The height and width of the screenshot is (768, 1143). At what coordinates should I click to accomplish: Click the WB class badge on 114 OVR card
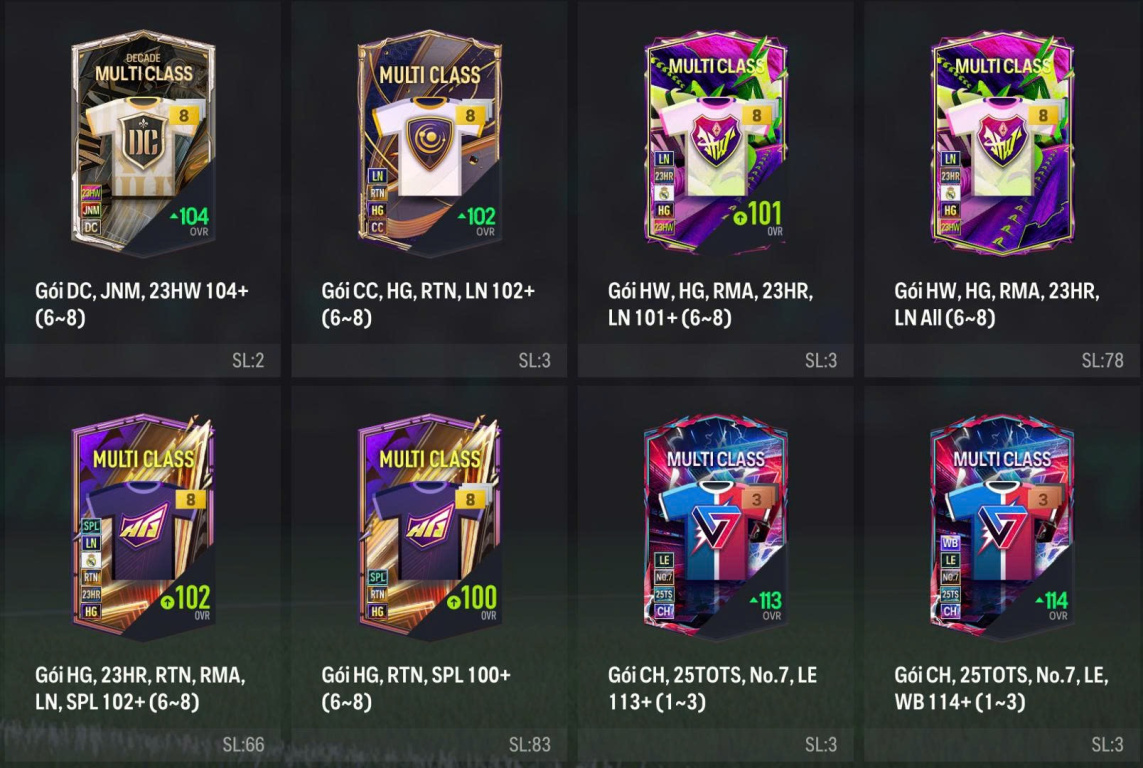pyautogui.click(x=950, y=544)
